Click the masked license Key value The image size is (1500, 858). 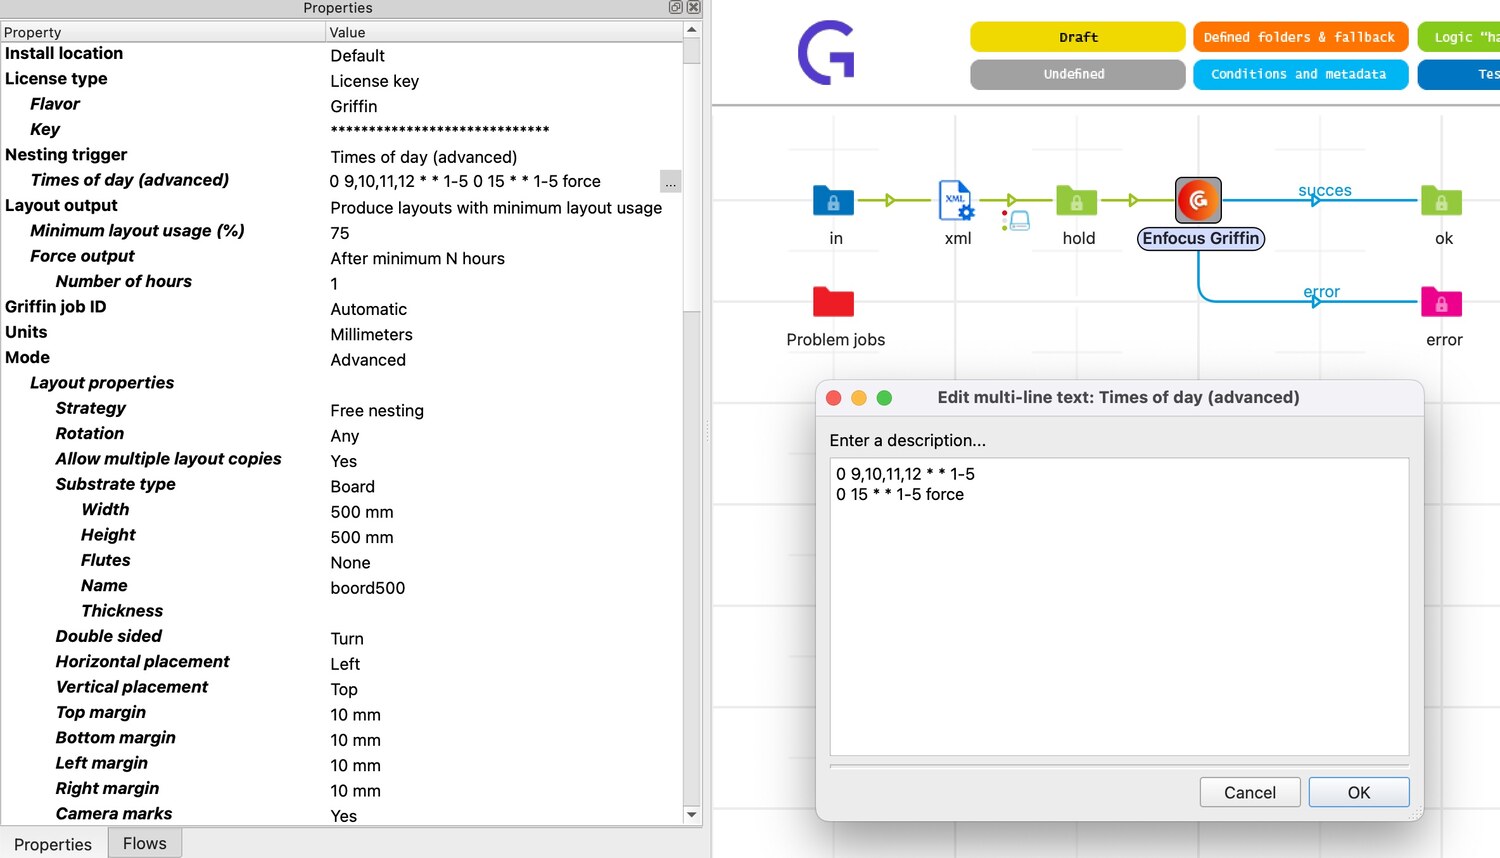(440, 130)
